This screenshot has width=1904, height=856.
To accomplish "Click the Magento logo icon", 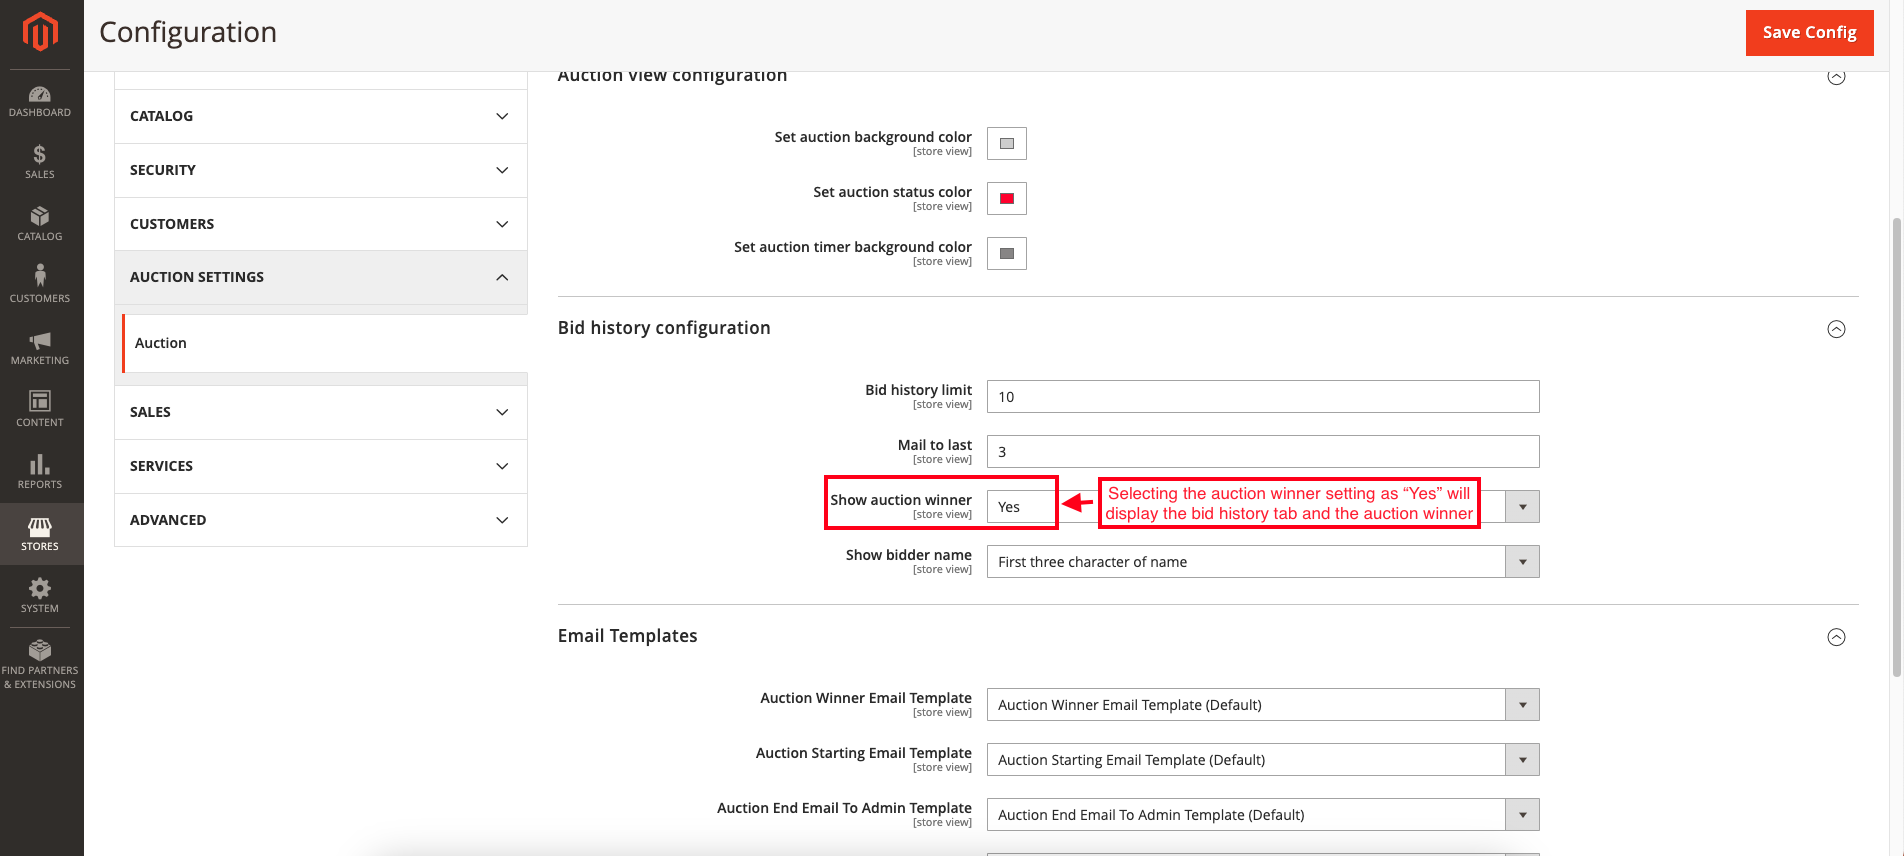I will point(40,32).
